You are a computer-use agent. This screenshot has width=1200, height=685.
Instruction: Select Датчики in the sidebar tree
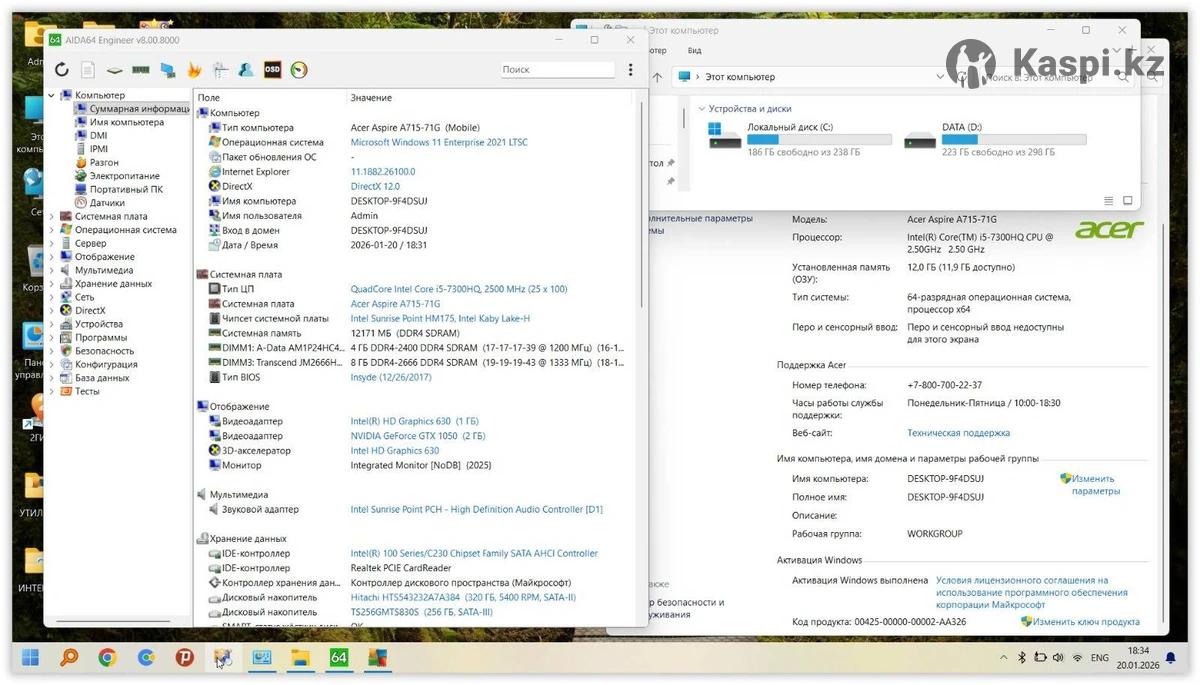click(x=107, y=203)
